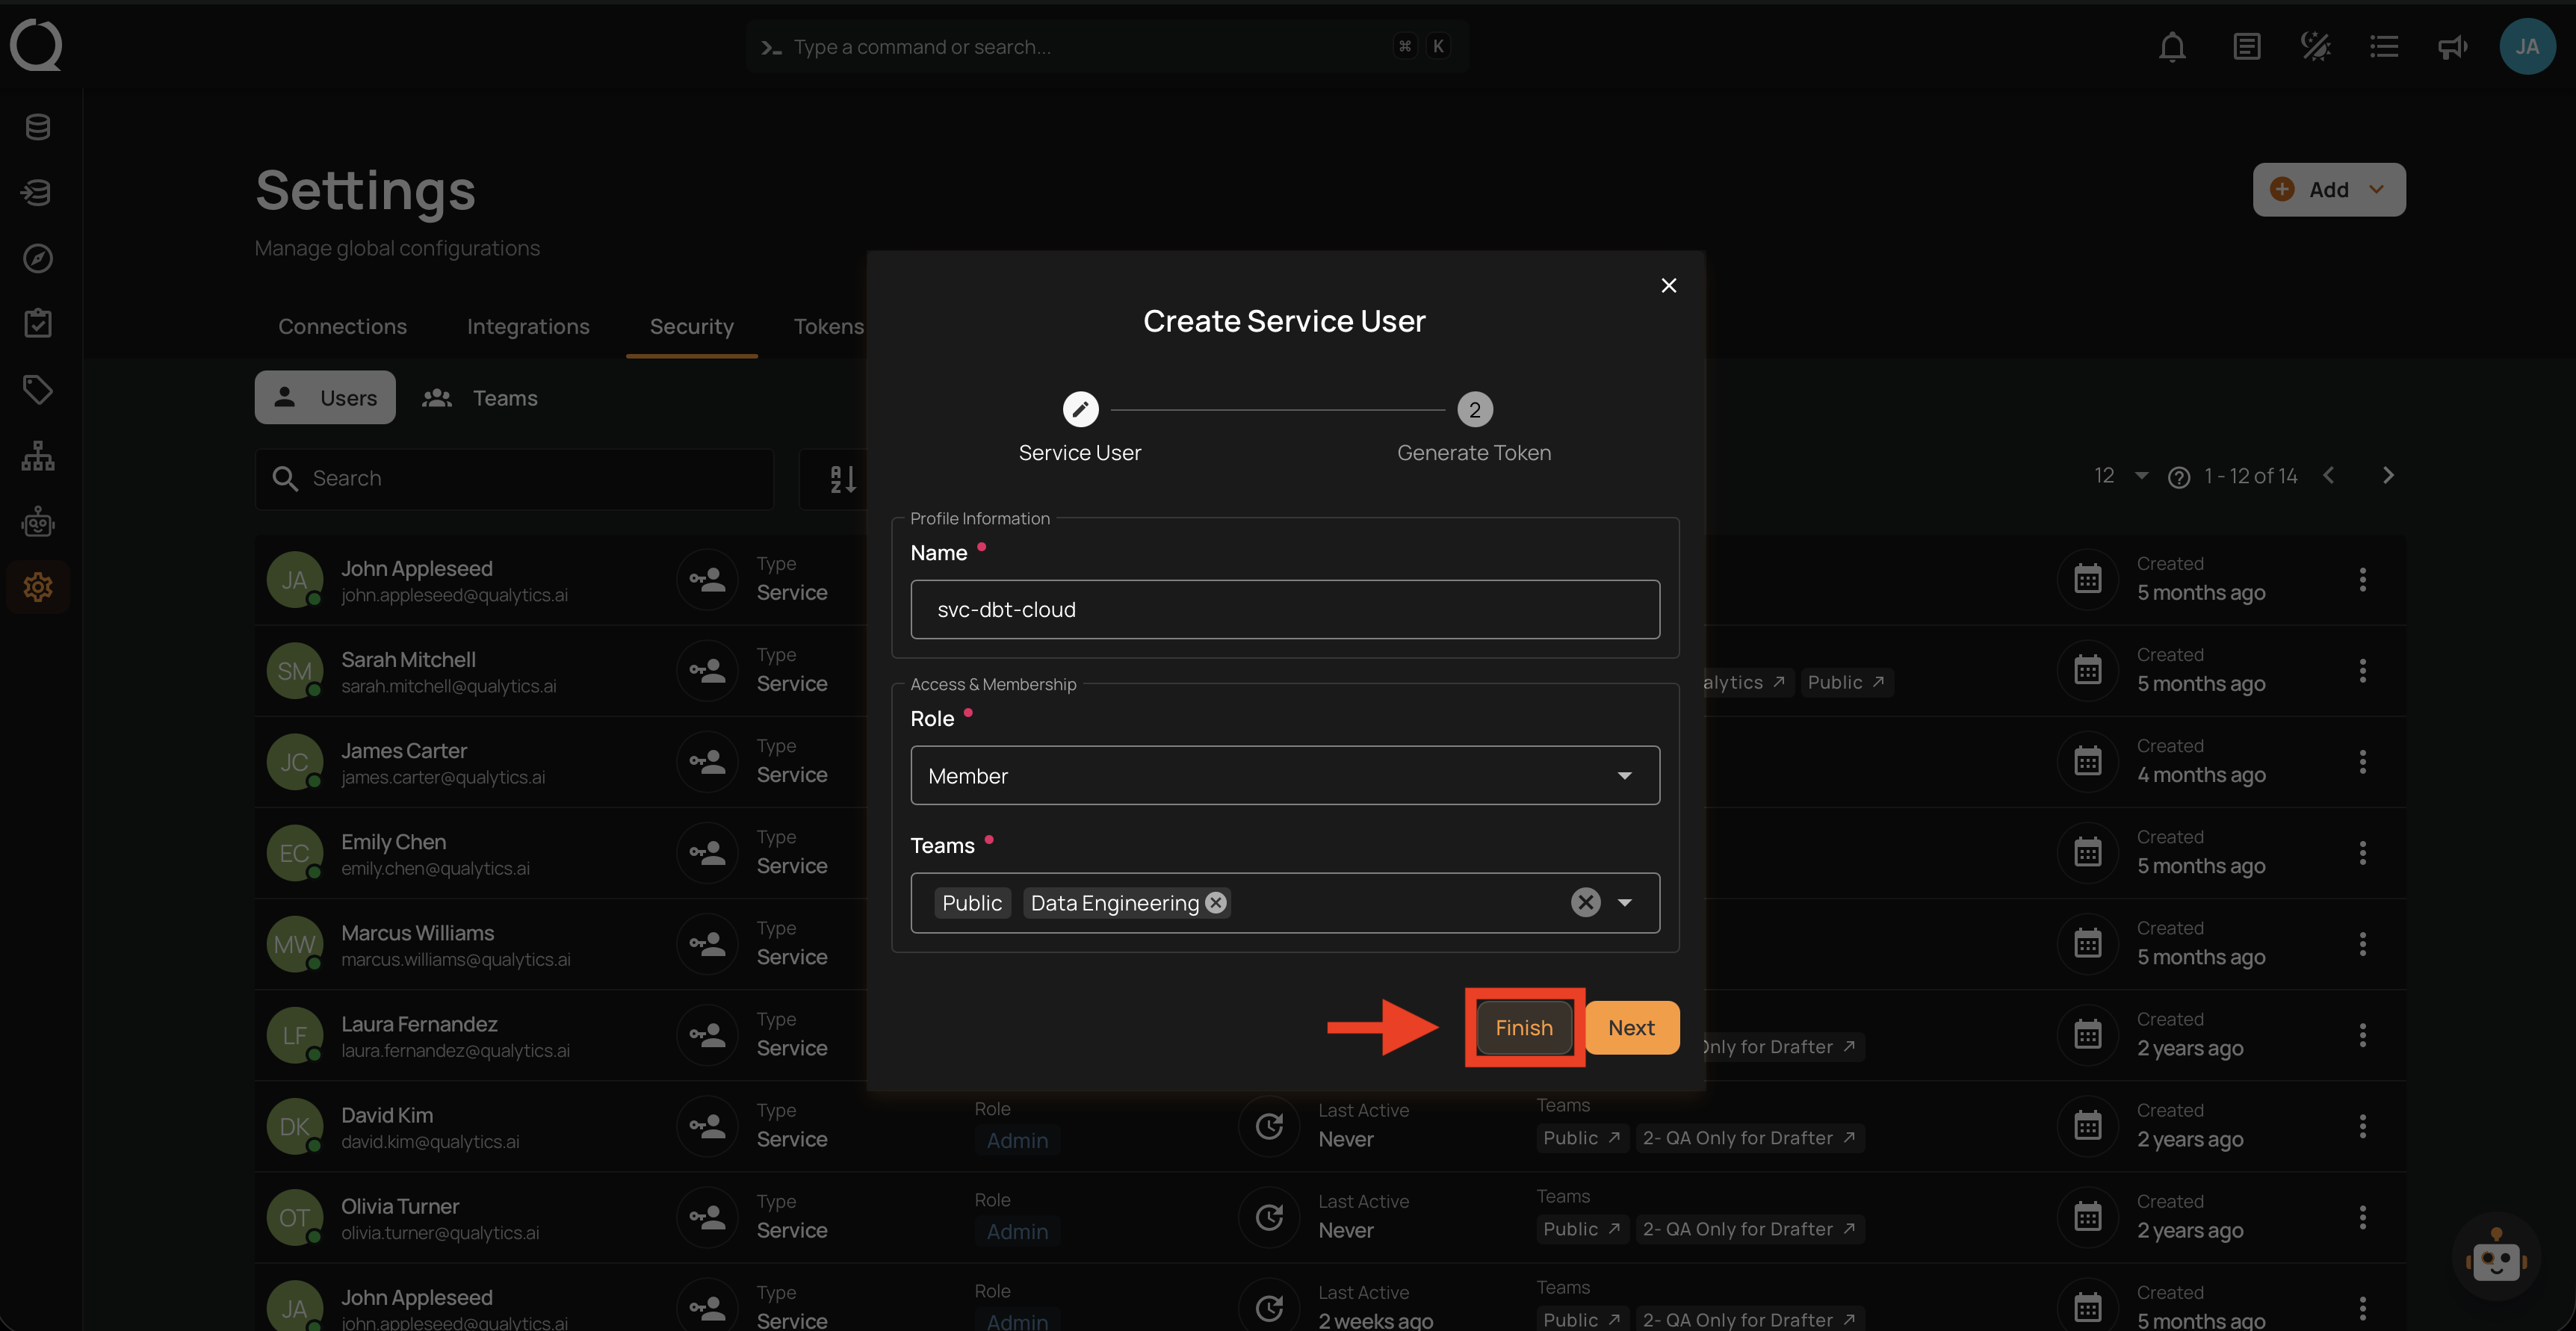Select the Users sub-tab
Image resolution: width=2576 pixels, height=1331 pixels.
[325, 398]
